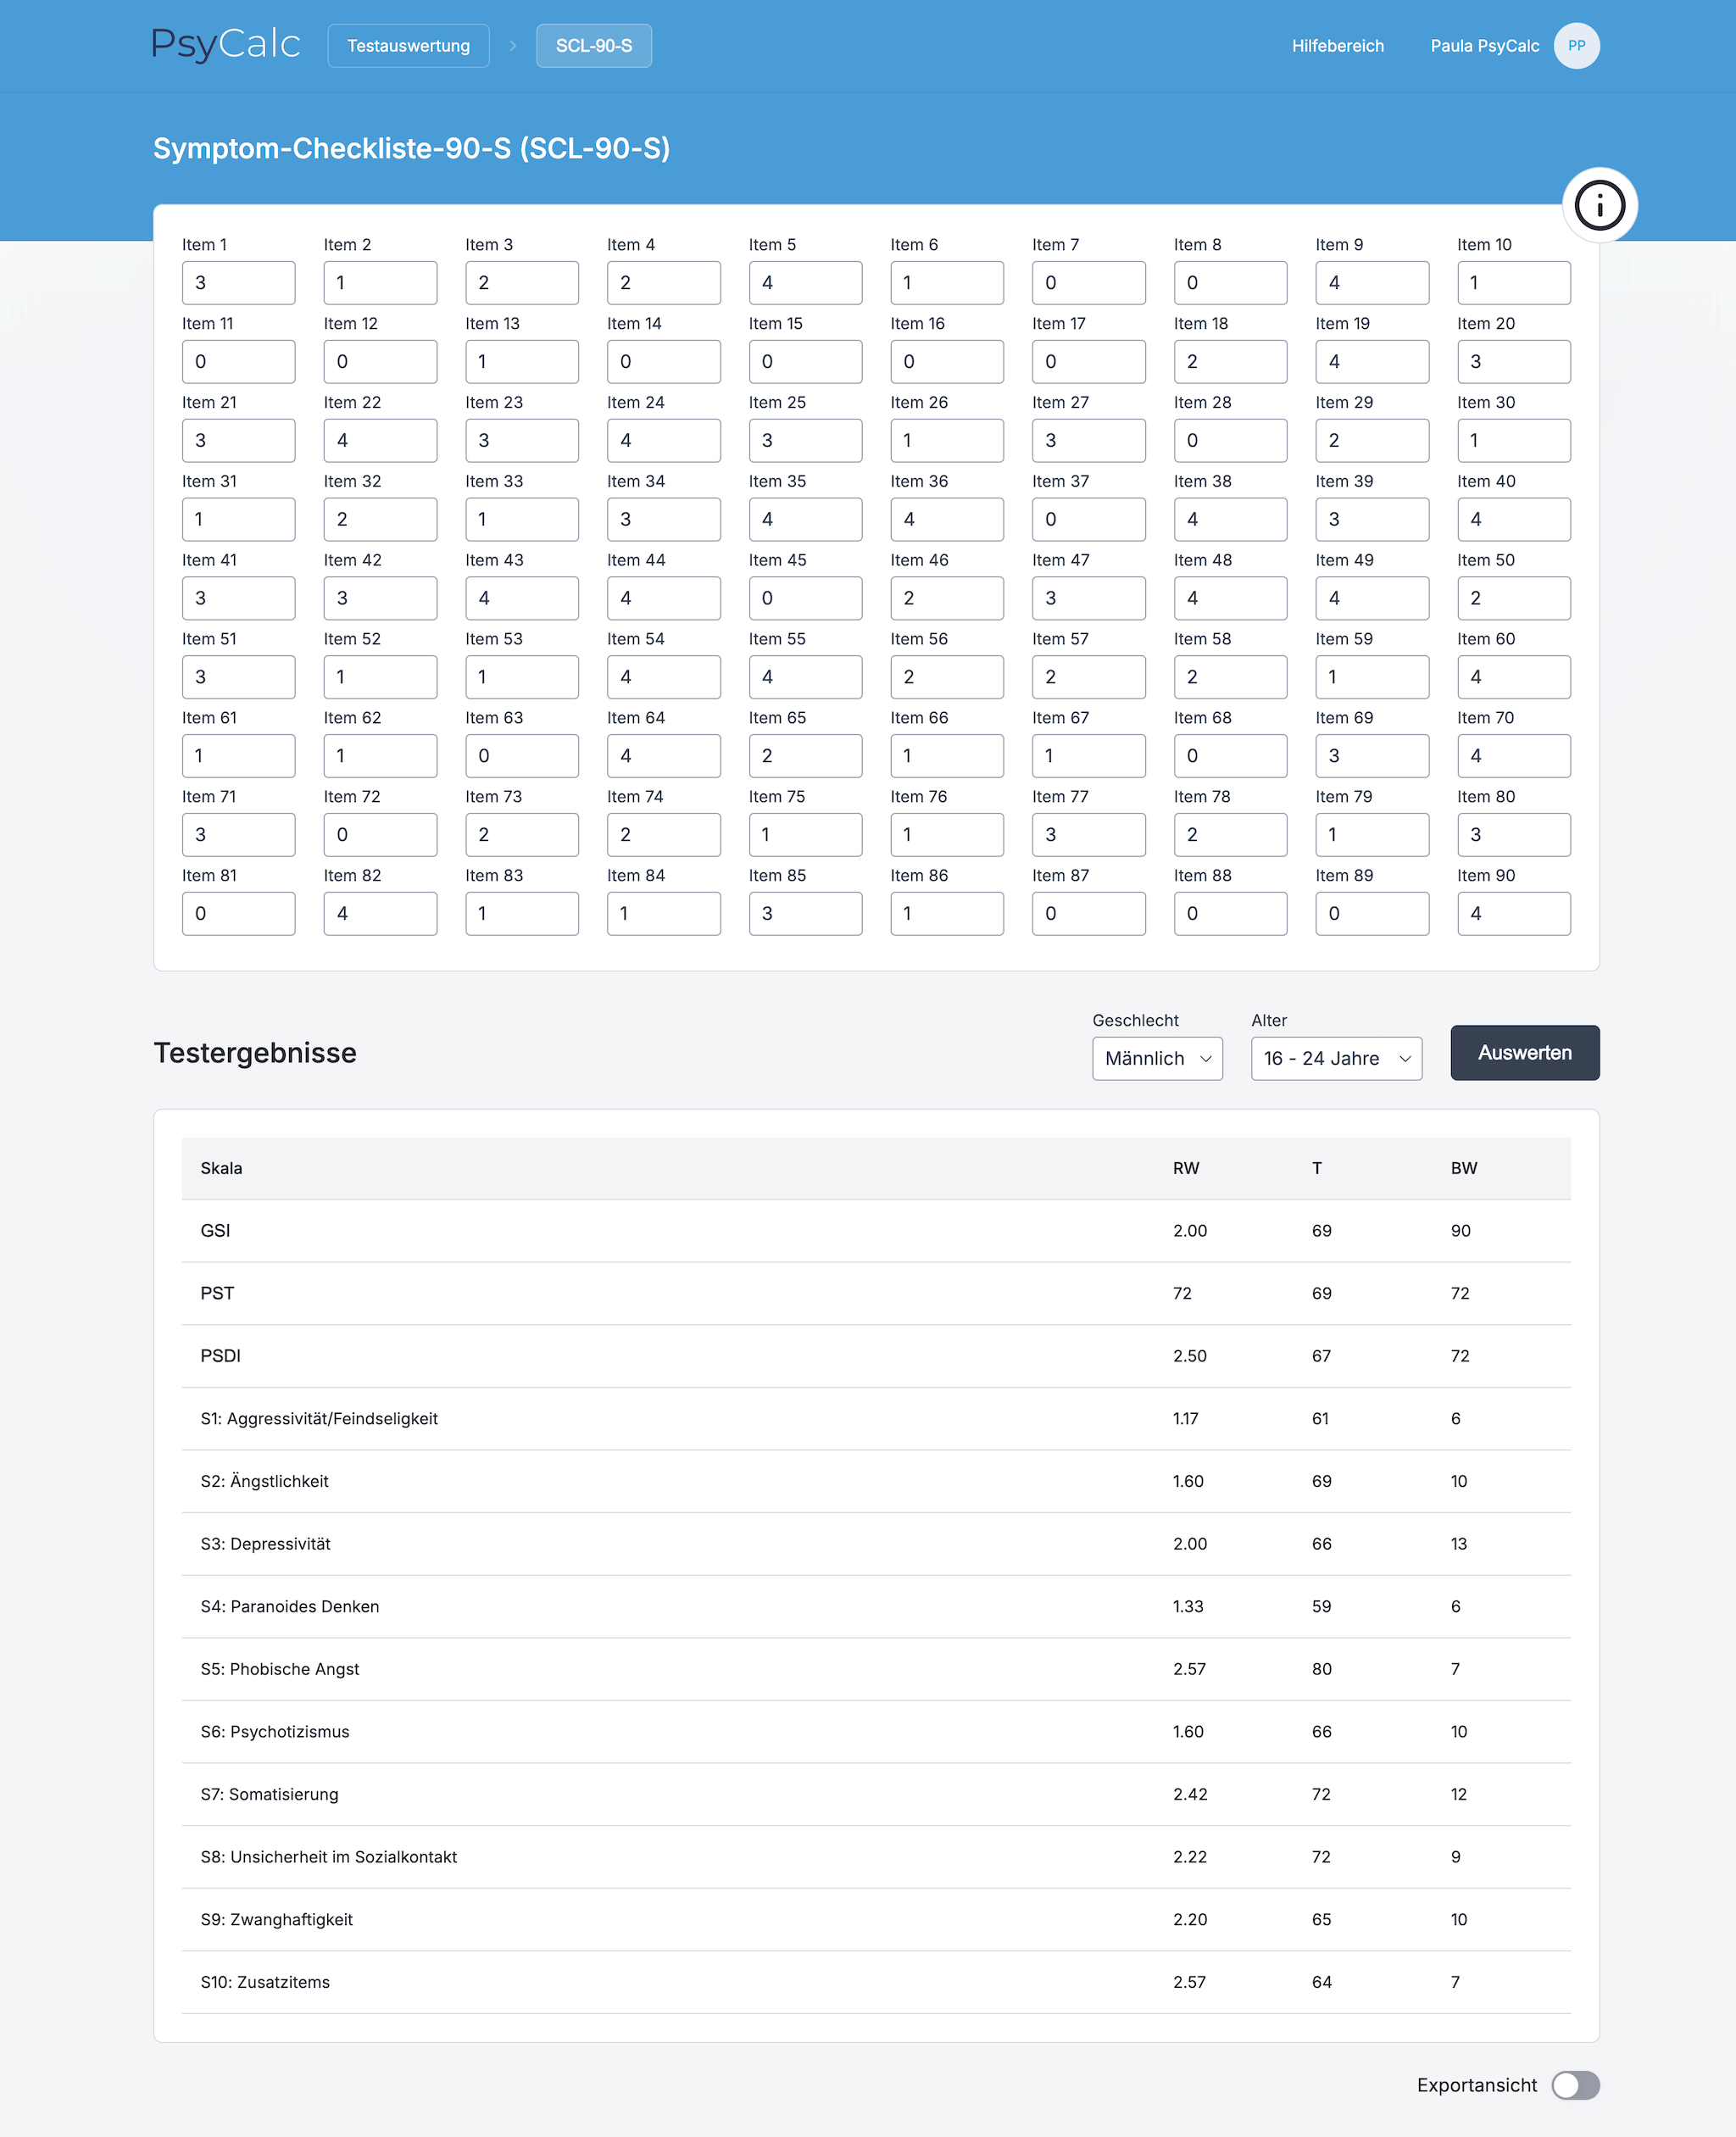Image resolution: width=1736 pixels, height=2137 pixels.
Task: Click the PsyCalc logo
Action: 226,44
